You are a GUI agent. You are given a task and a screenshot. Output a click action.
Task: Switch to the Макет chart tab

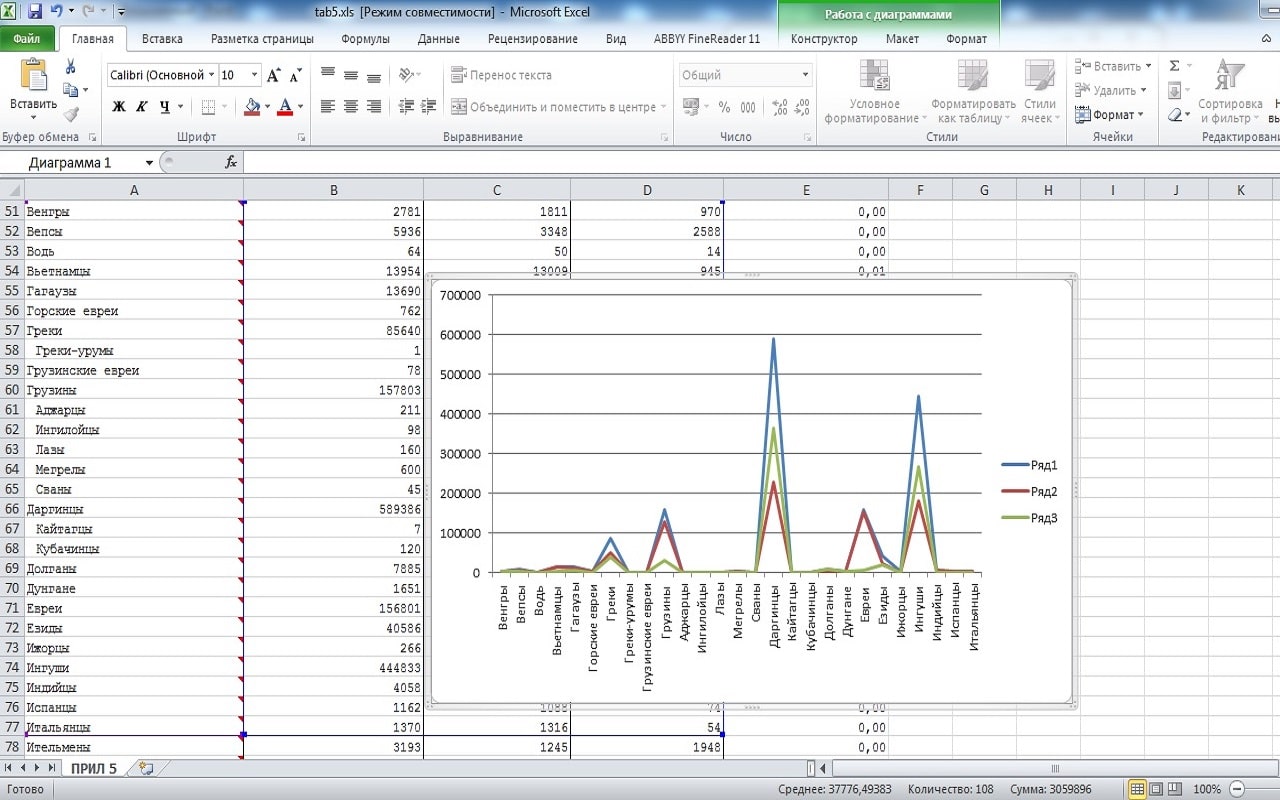click(x=902, y=39)
